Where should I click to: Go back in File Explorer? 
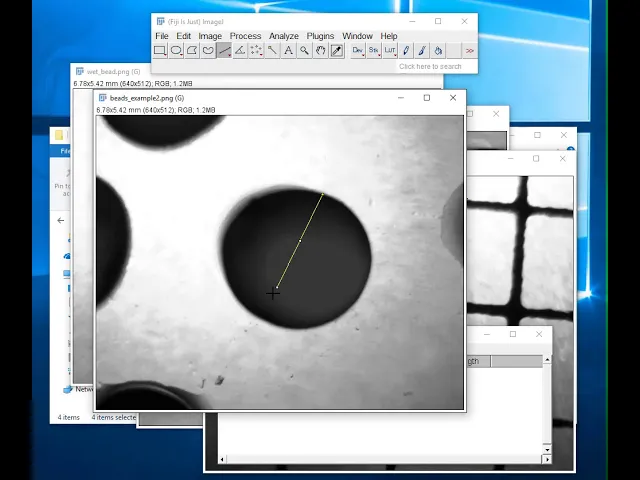[x=61, y=220]
